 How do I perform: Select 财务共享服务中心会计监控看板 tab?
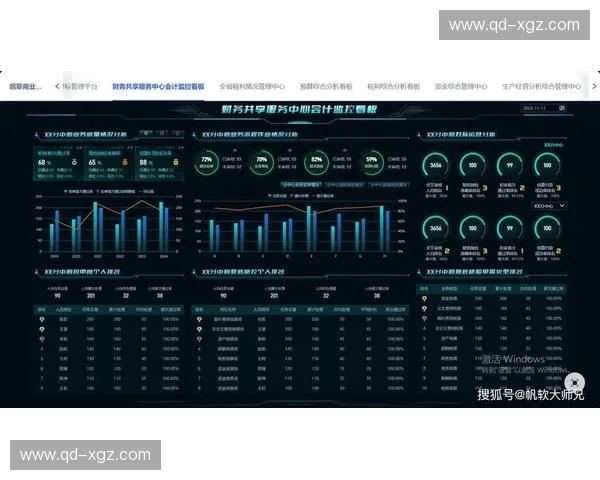pyautogui.click(x=158, y=87)
